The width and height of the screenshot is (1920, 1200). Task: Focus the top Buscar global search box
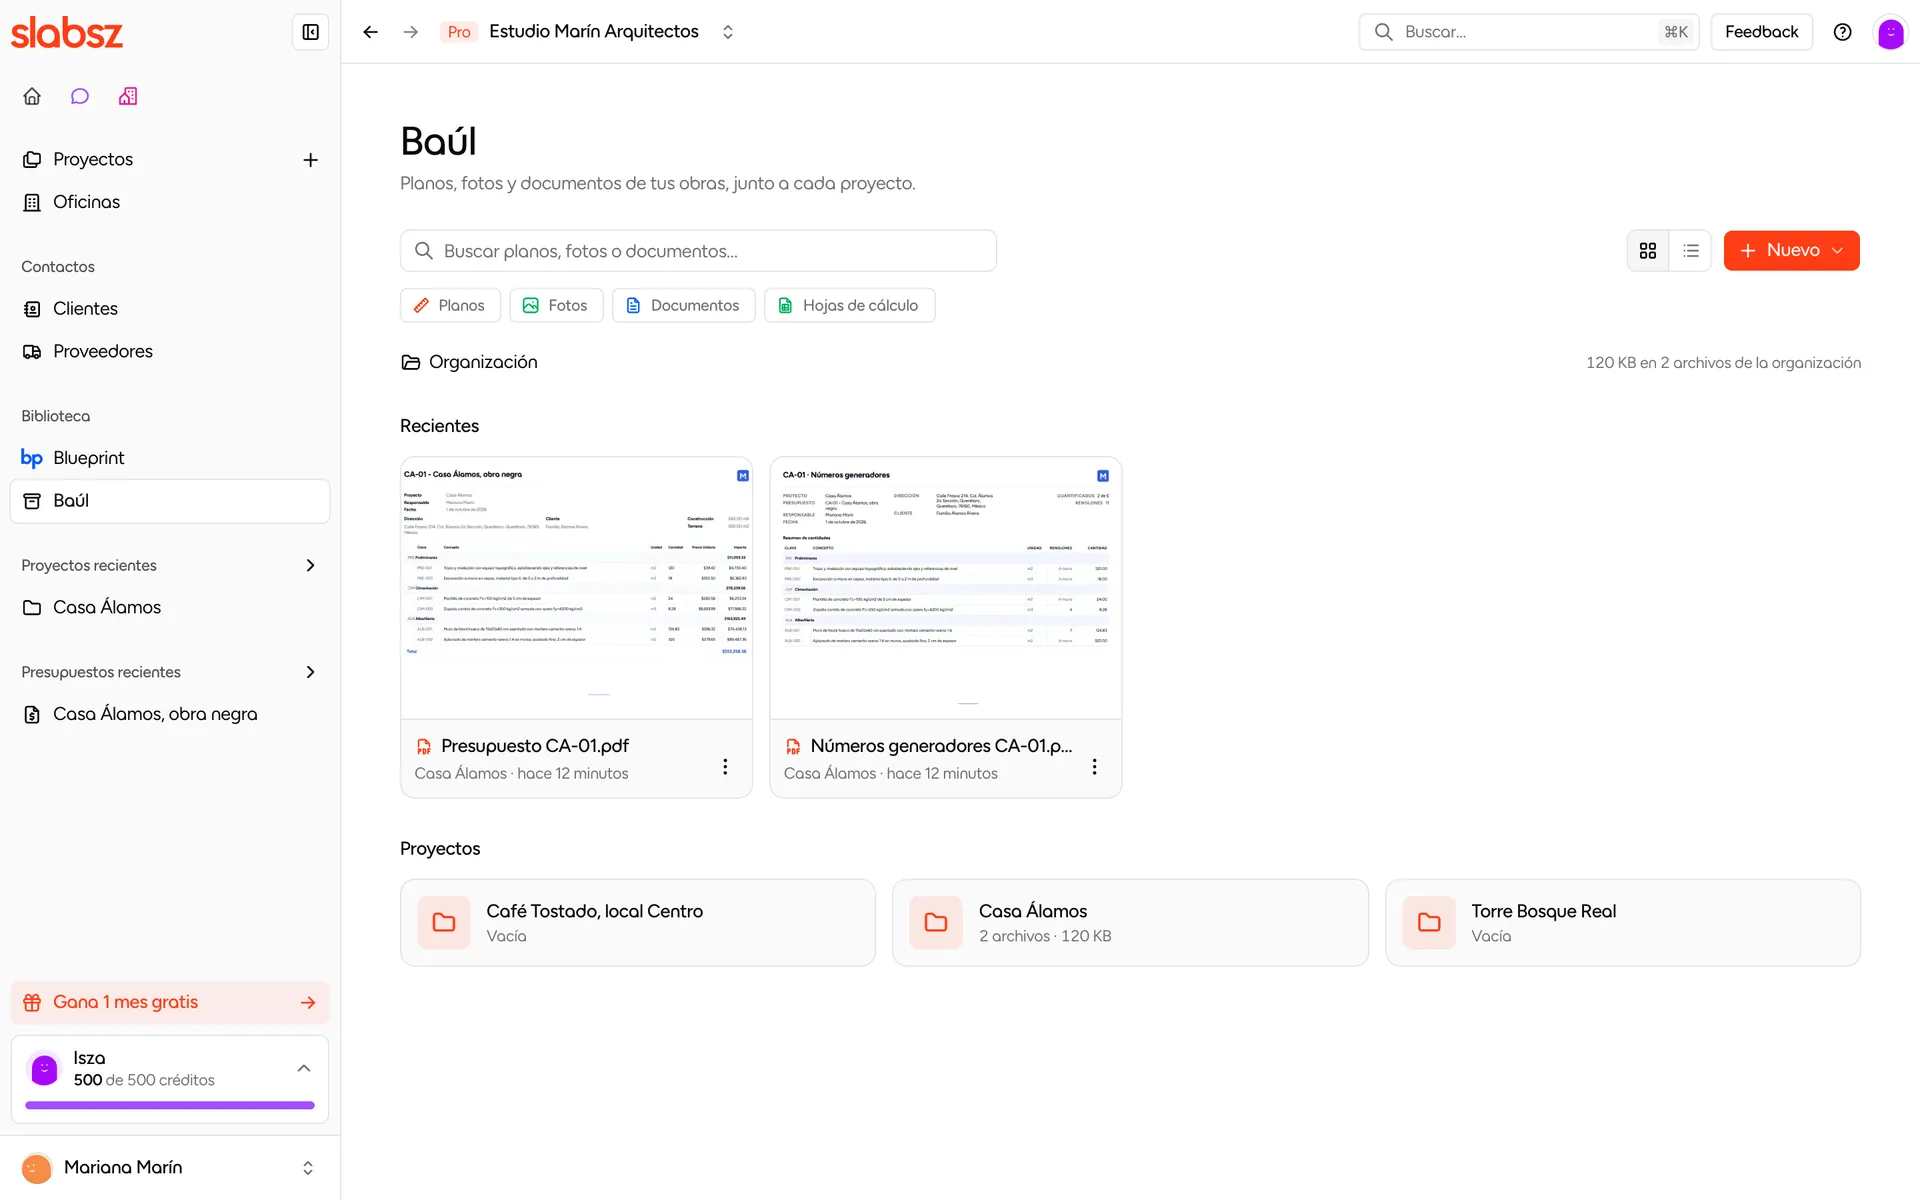tap(1529, 32)
